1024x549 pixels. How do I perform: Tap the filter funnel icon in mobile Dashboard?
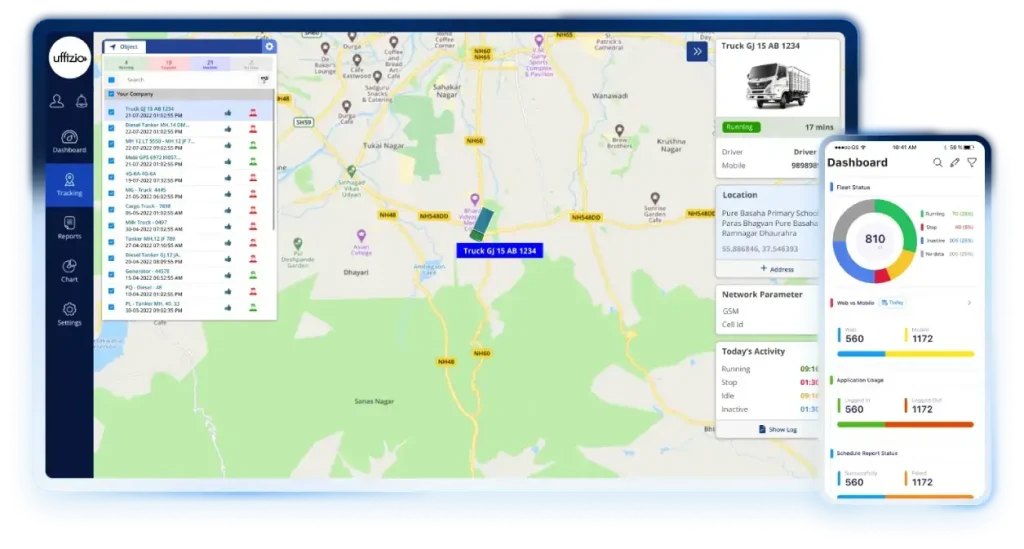point(971,162)
